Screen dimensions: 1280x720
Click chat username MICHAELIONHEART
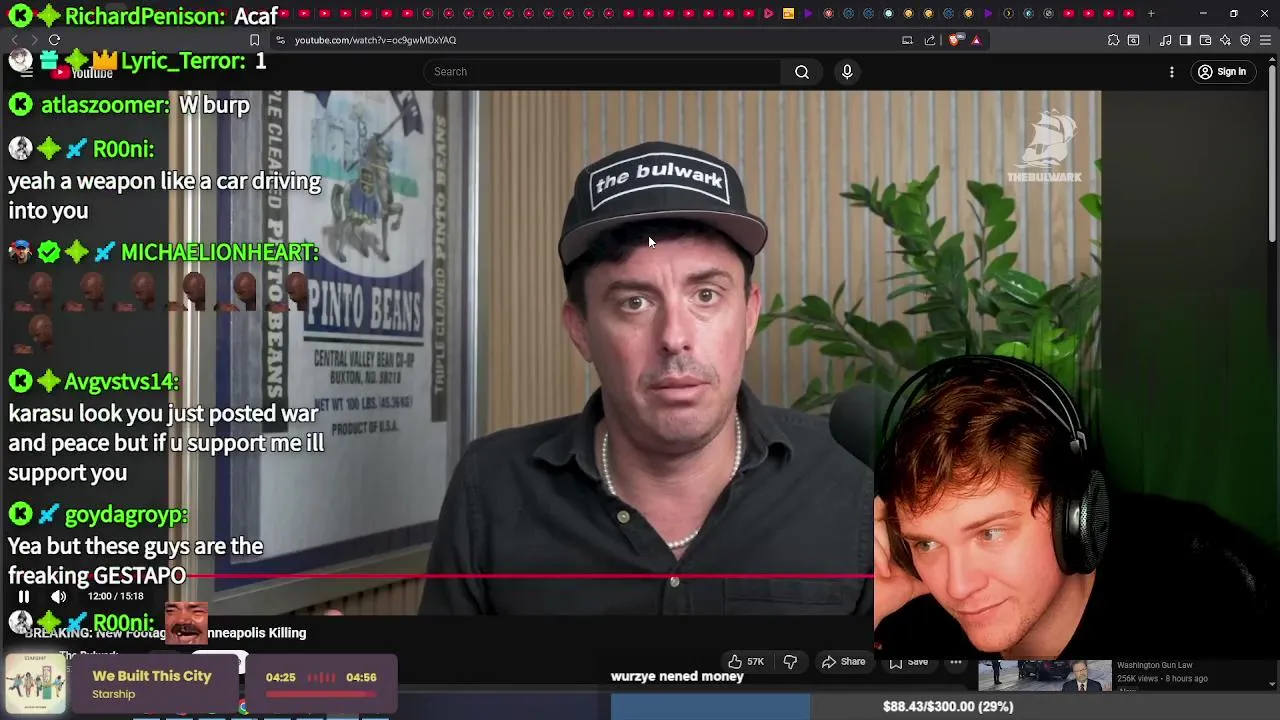click(220, 252)
